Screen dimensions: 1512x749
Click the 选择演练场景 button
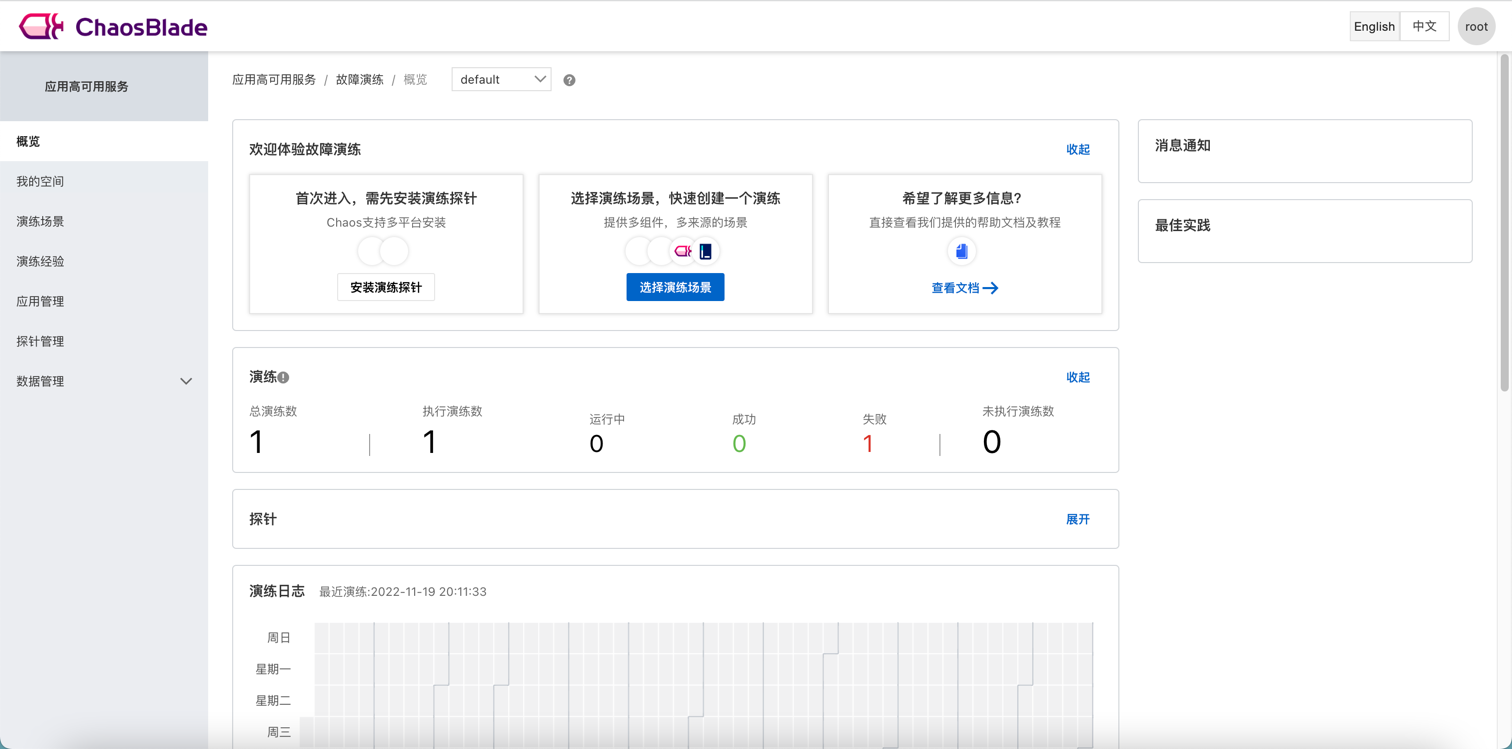click(x=675, y=288)
